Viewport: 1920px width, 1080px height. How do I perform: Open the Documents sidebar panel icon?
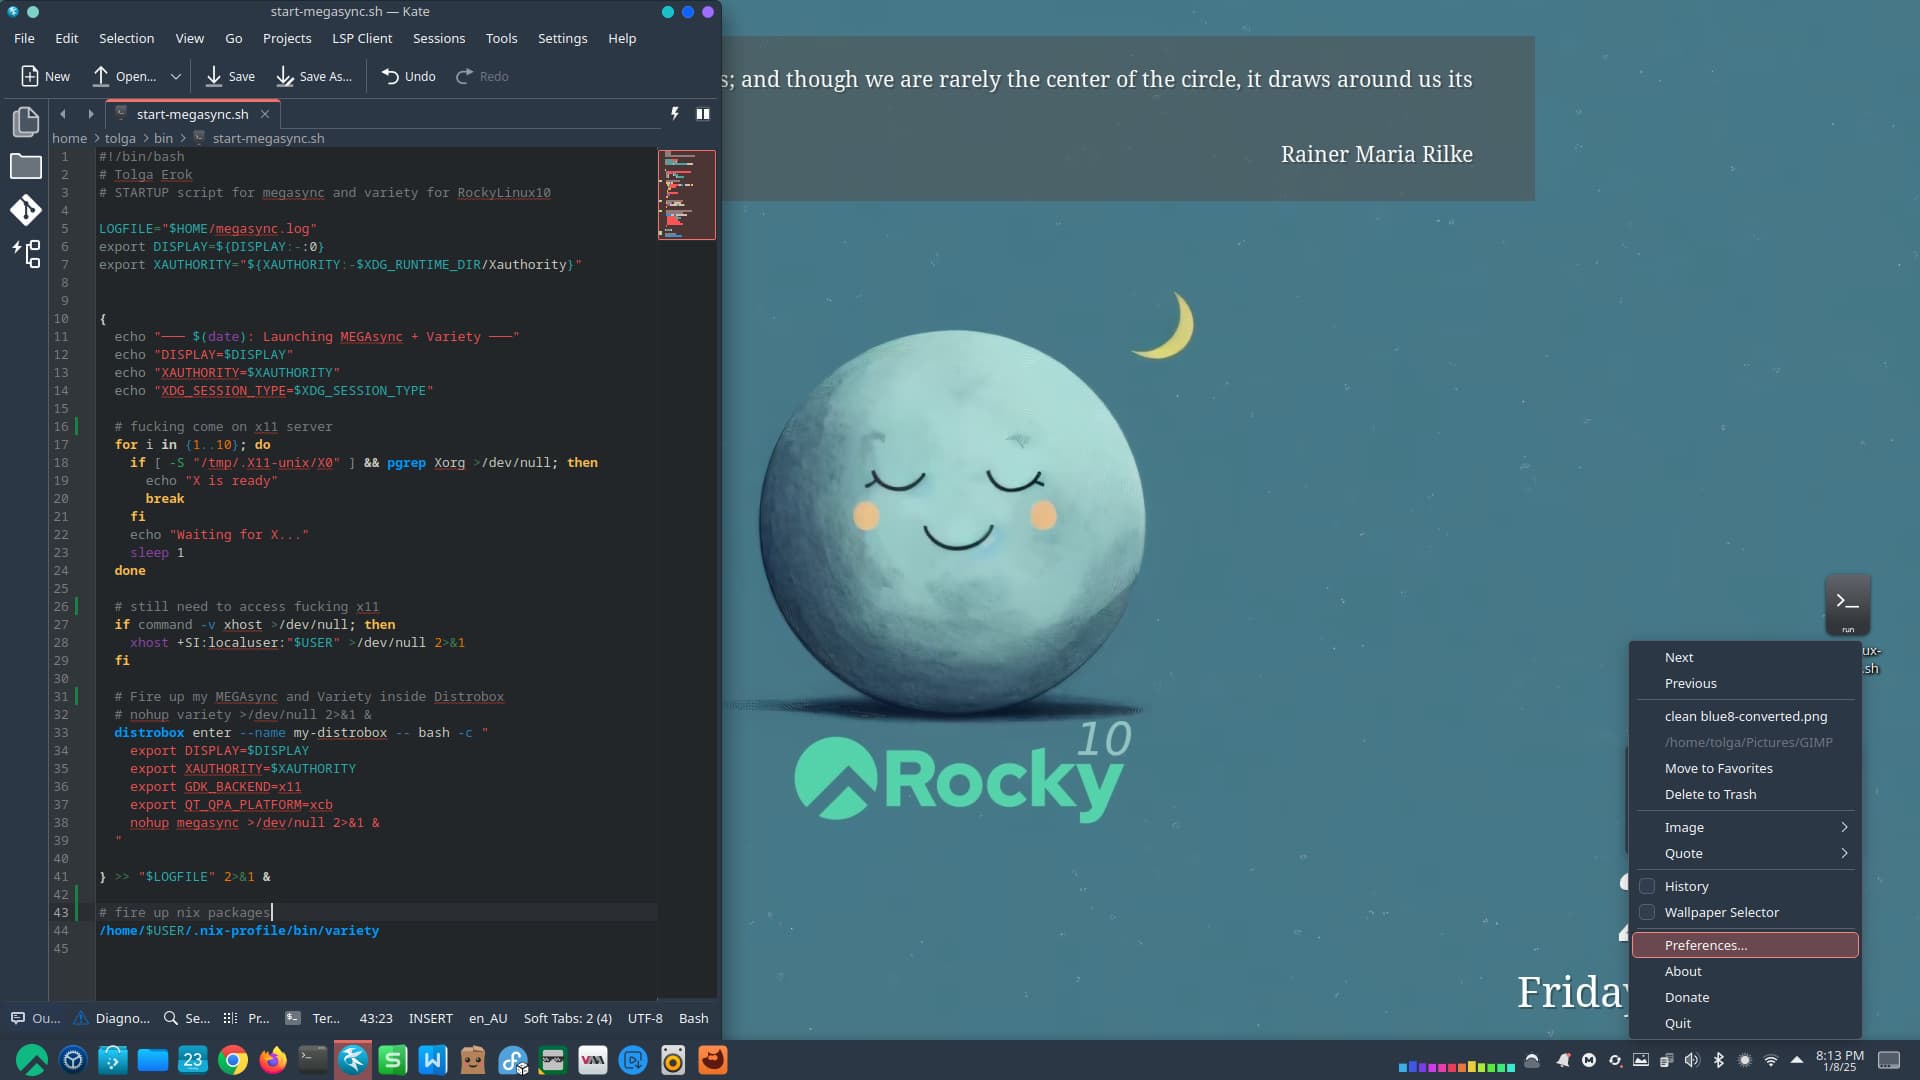pyautogui.click(x=25, y=122)
